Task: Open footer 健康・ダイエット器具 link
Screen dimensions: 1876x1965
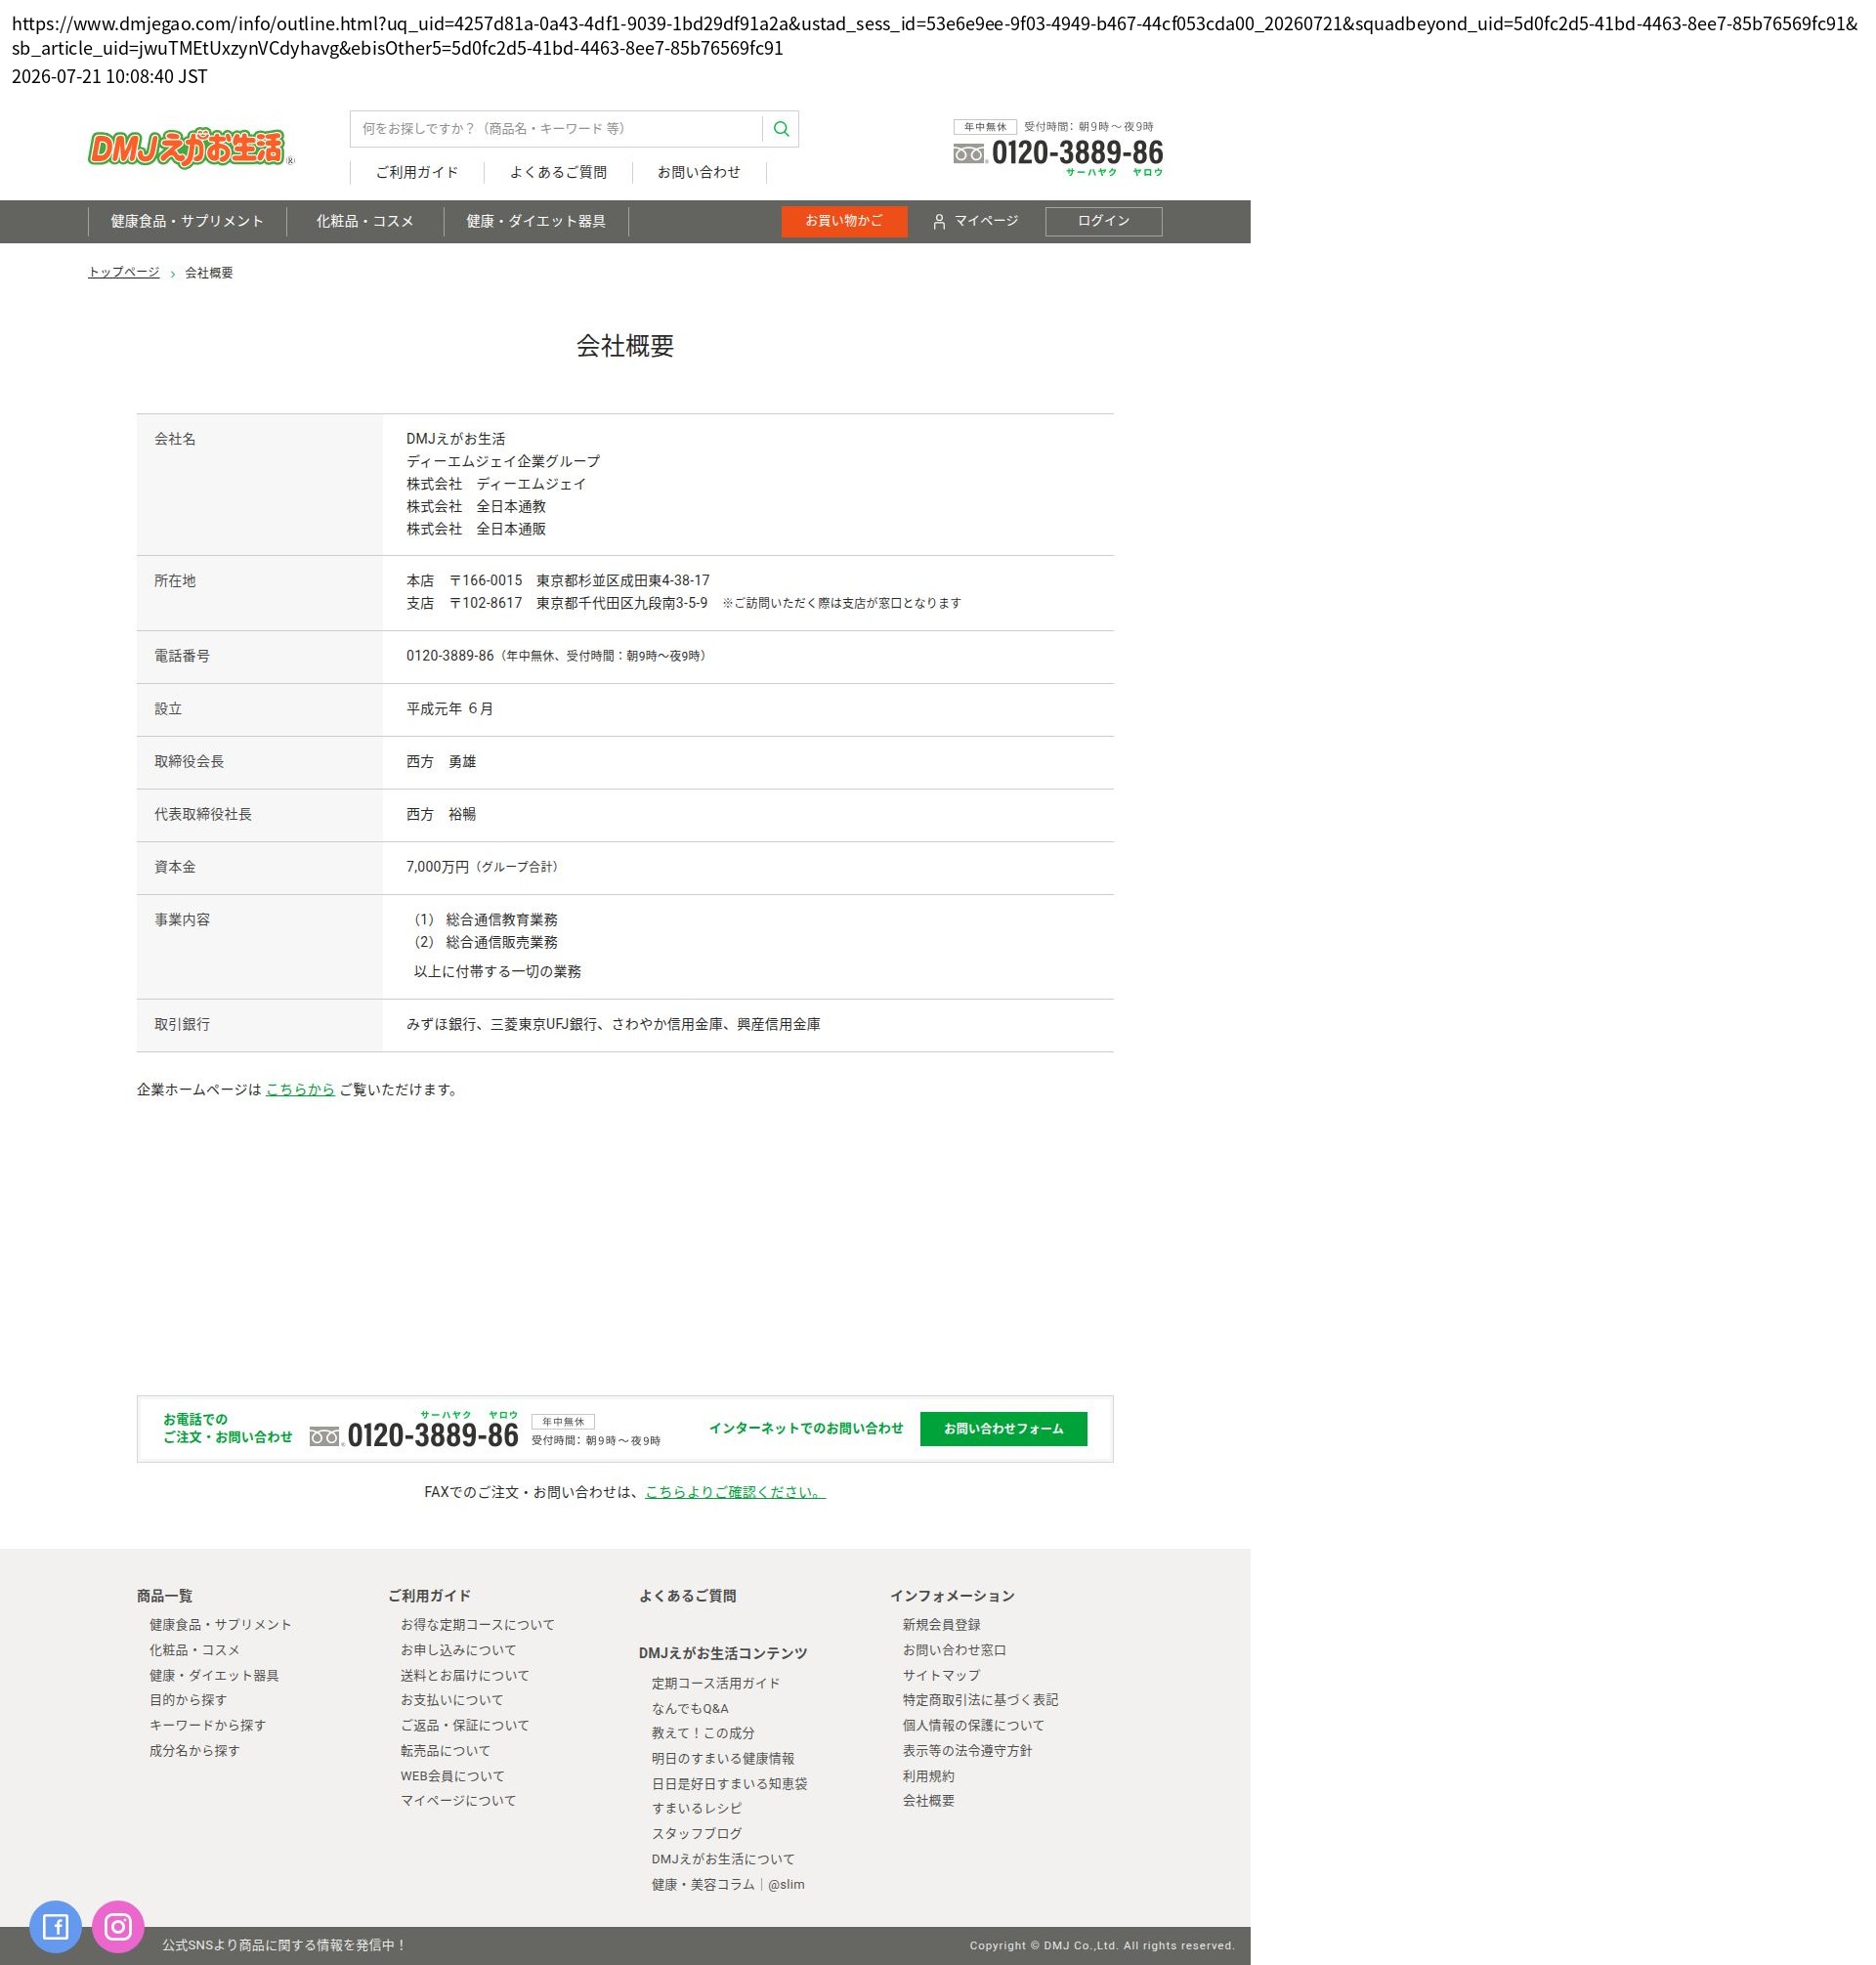Action: pyautogui.click(x=214, y=1674)
